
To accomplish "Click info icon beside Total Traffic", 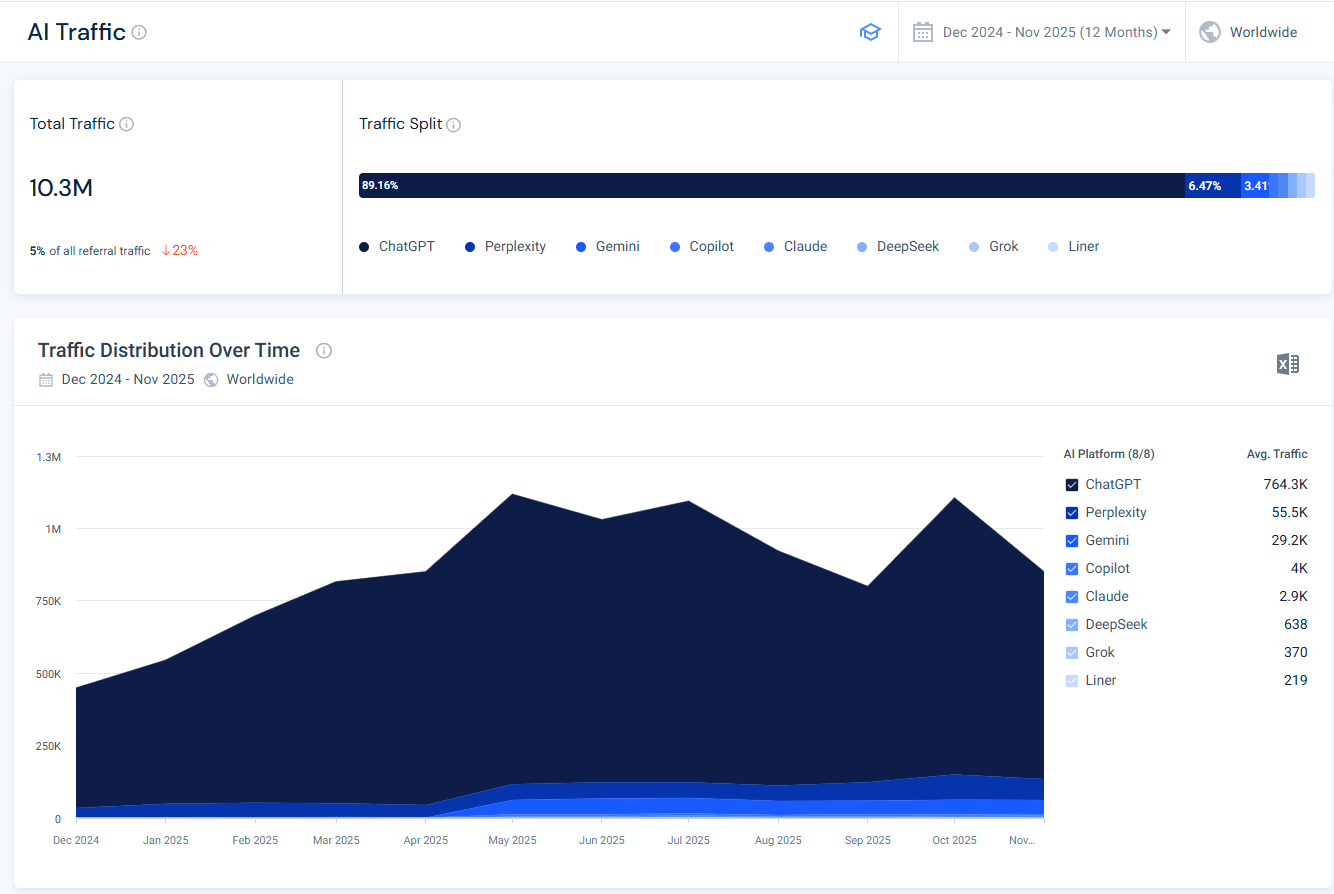I will click(x=127, y=124).
